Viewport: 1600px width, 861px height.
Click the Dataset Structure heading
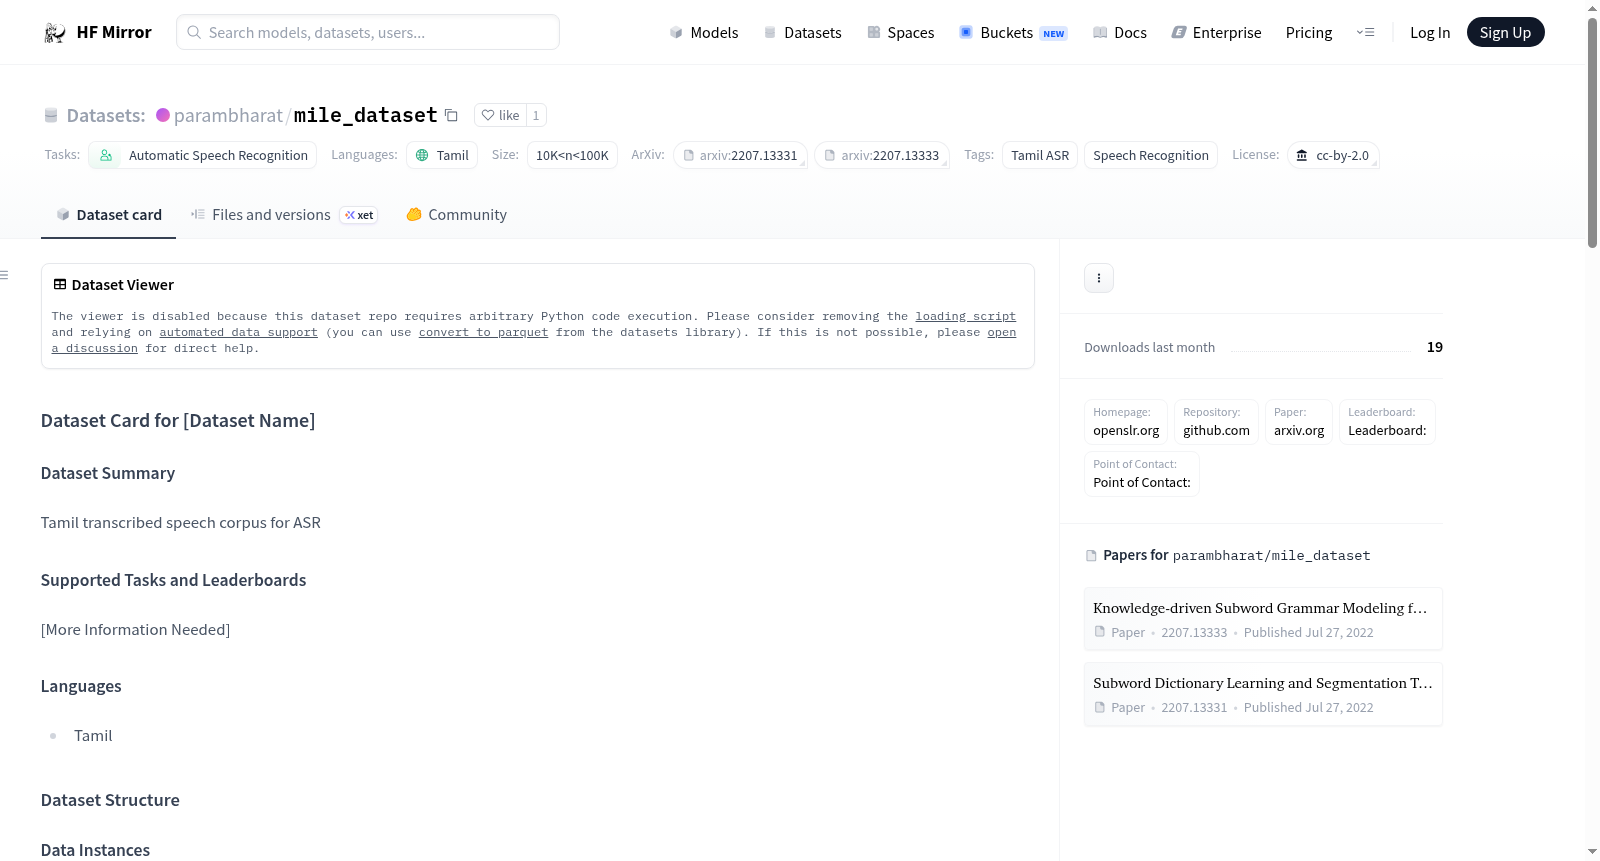tap(110, 800)
